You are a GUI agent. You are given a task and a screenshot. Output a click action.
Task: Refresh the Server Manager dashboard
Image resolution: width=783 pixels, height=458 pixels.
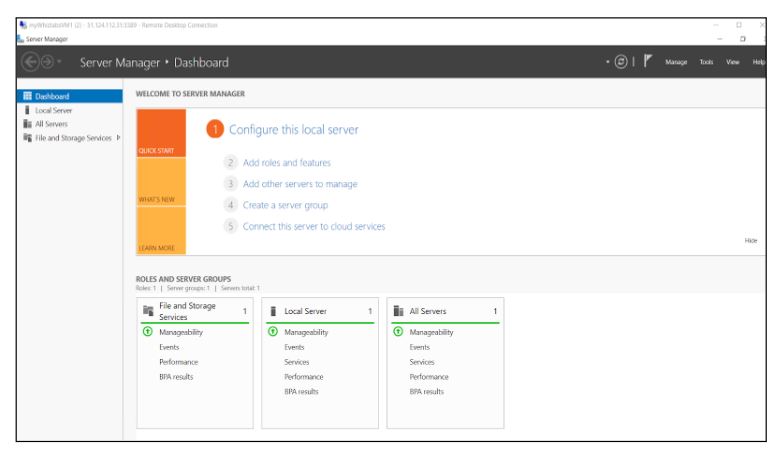coord(621,62)
